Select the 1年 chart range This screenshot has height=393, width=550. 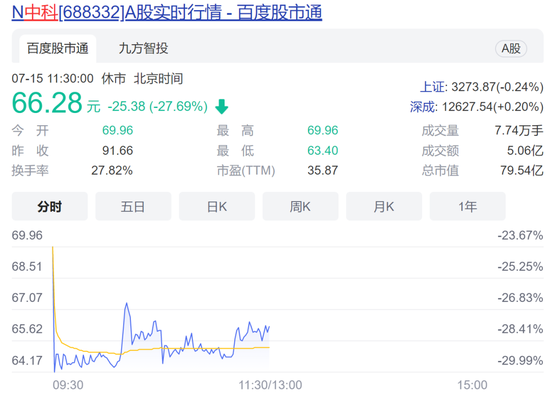[x=468, y=206]
